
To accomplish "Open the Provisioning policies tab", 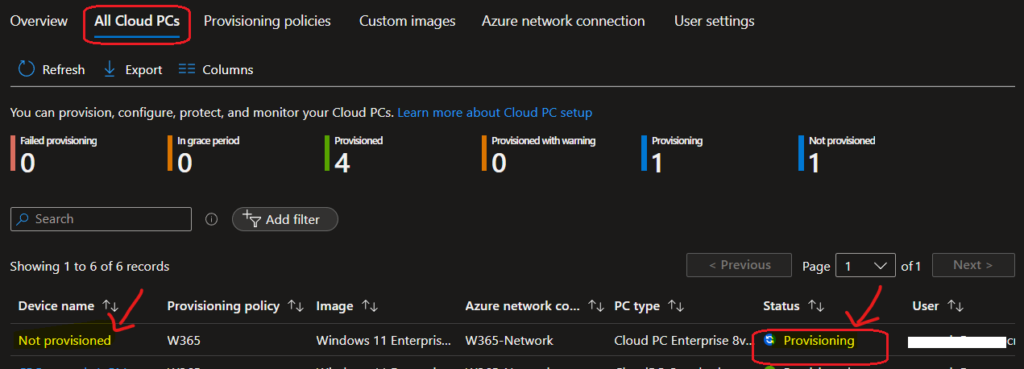I will [x=267, y=21].
